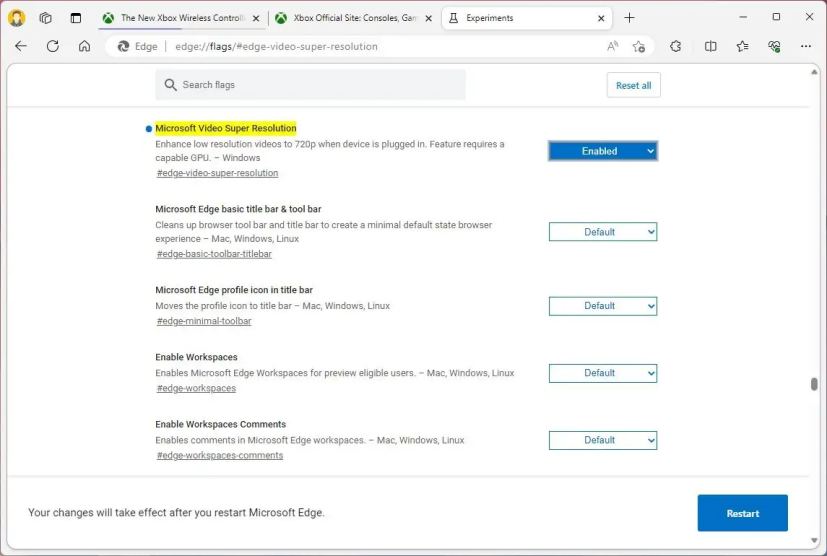The image size is (827, 556).
Task: Maximize the Edge window
Action: (776, 17)
